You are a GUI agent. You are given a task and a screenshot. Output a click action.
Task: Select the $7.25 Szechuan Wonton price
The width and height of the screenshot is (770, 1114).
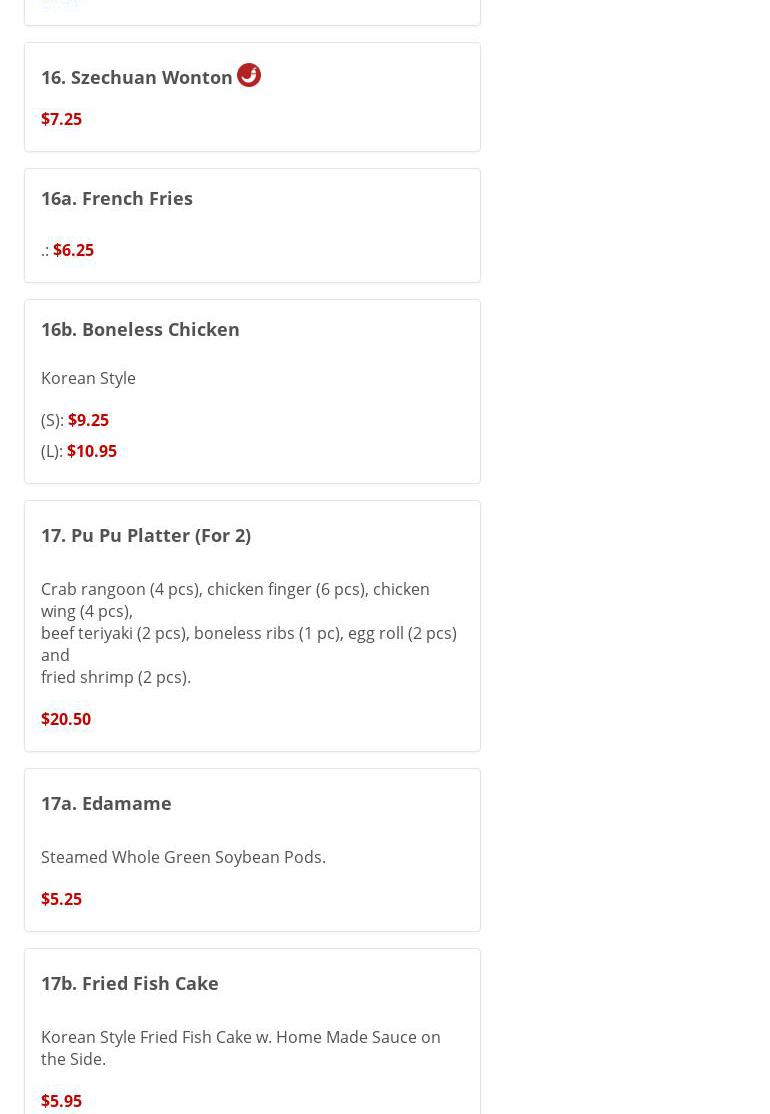point(61,119)
